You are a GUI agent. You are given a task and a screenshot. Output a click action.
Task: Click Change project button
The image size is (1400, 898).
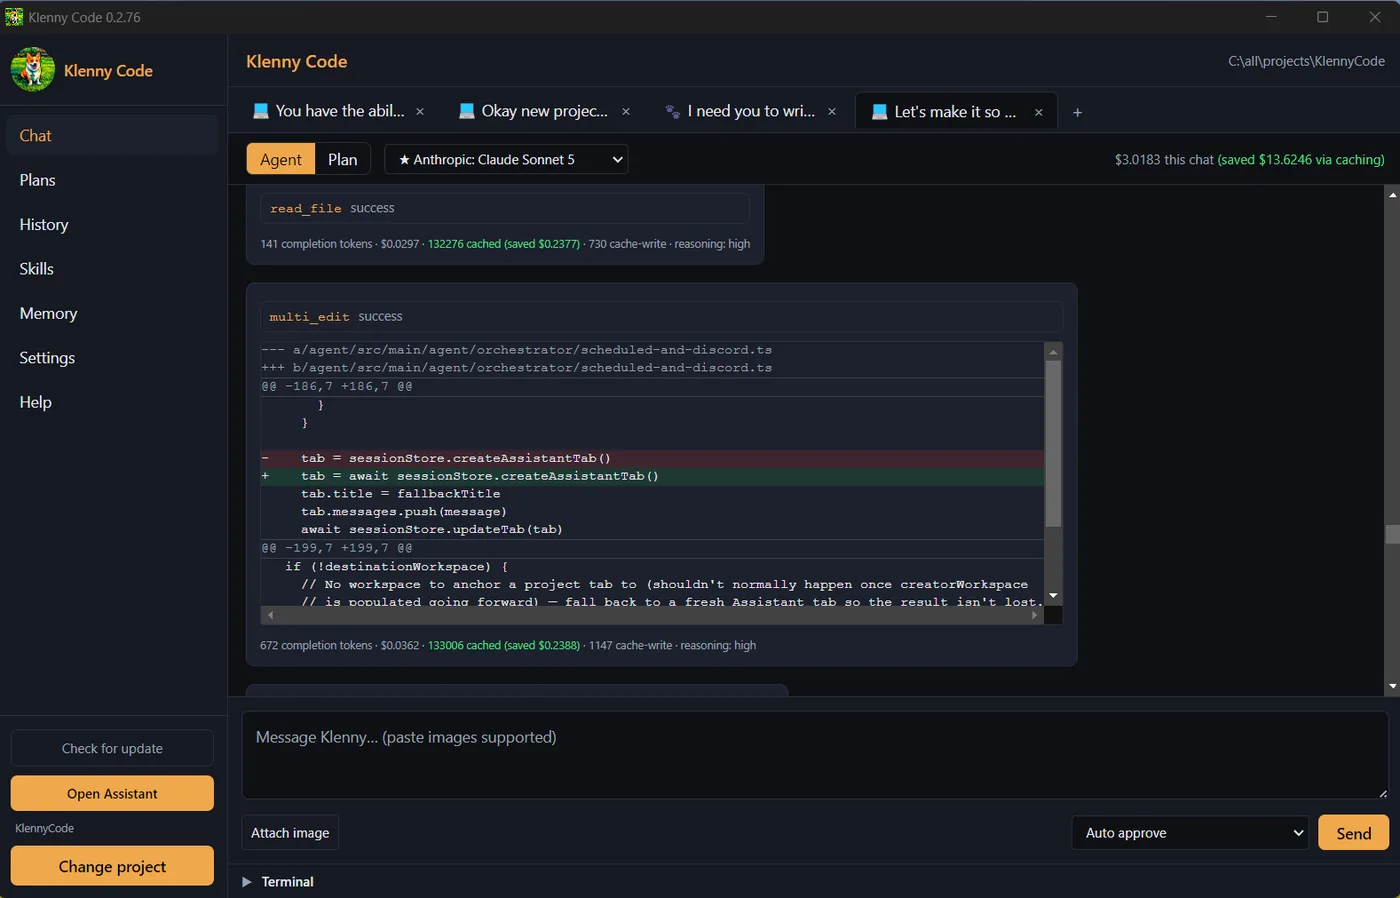coord(112,866)
